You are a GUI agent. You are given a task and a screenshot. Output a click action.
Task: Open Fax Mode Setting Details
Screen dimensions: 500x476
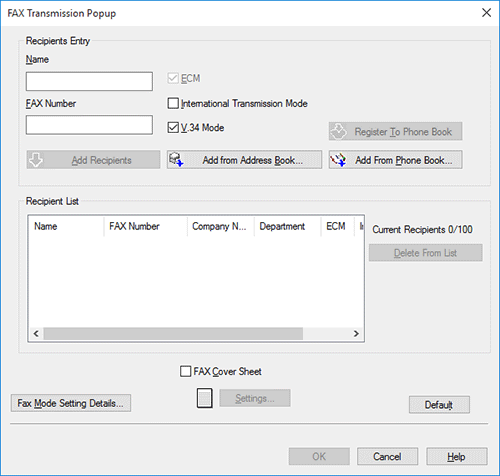click(71, 403)
